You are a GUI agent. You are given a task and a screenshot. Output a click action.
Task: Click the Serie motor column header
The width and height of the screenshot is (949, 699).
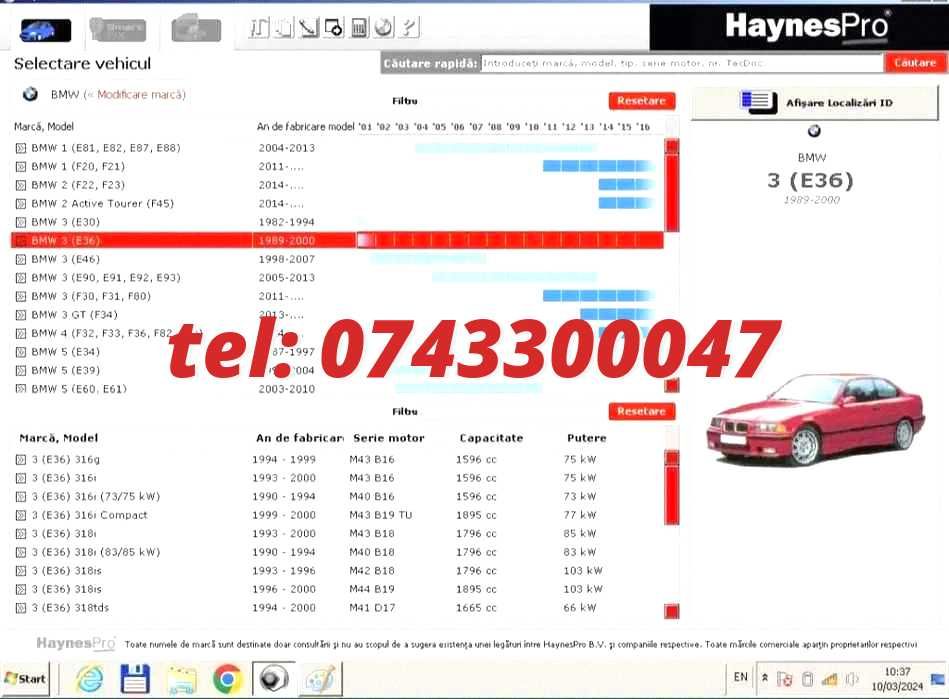coord(389,438)
